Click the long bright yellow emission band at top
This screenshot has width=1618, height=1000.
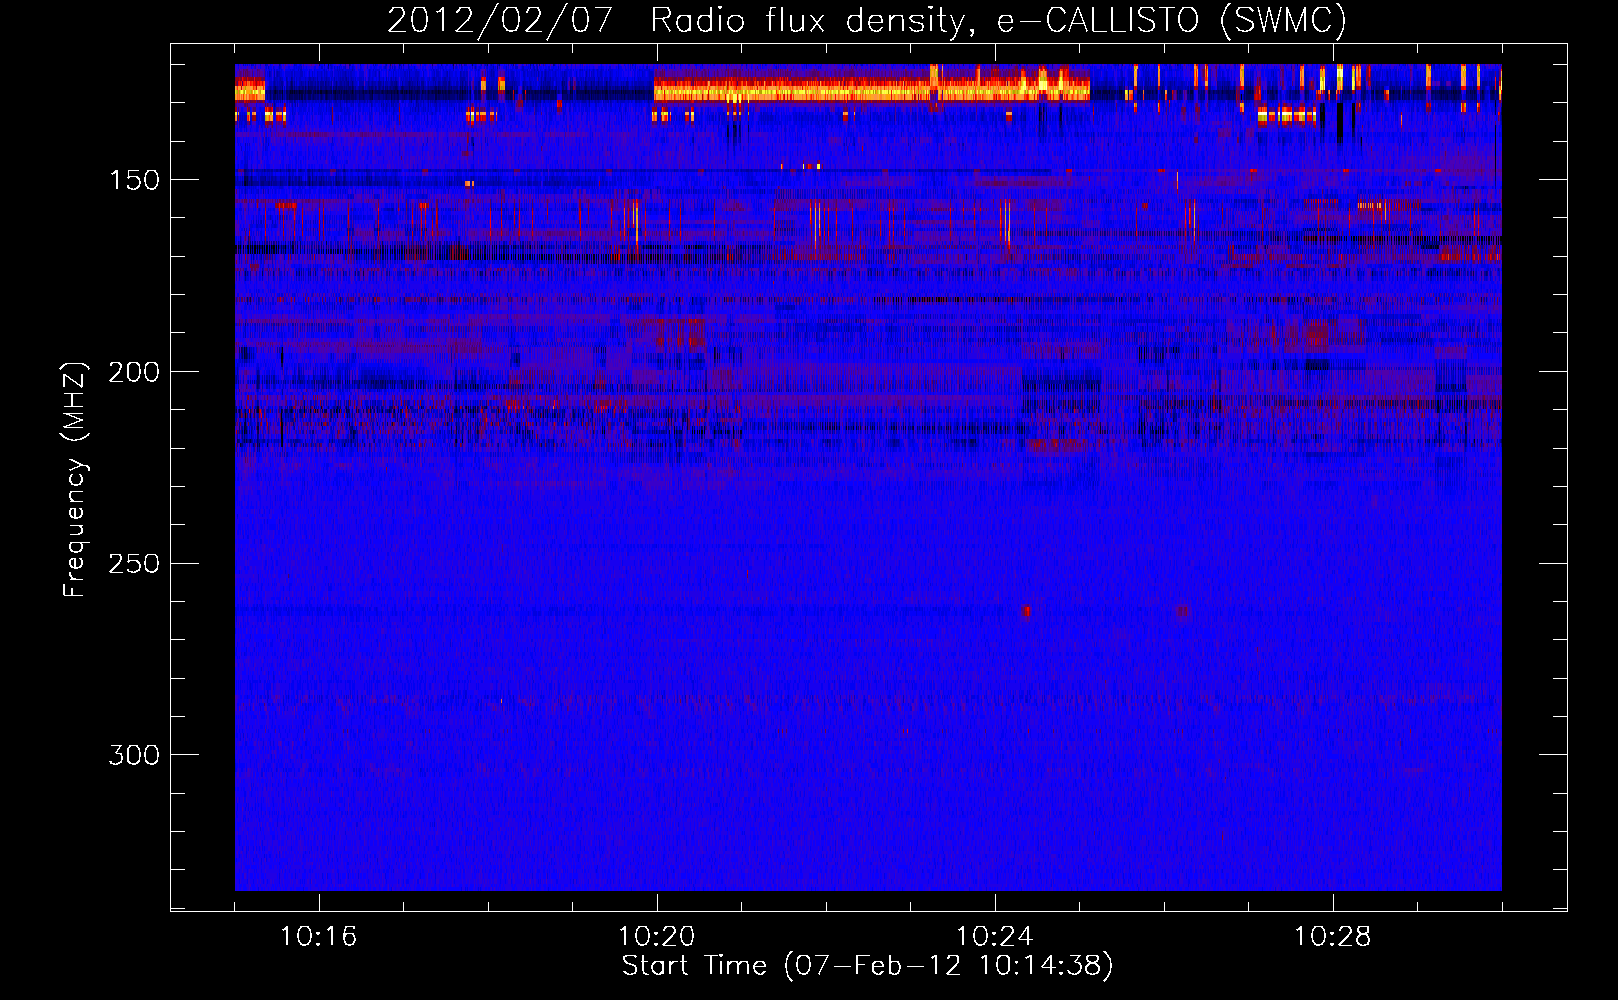click(871, 91)
